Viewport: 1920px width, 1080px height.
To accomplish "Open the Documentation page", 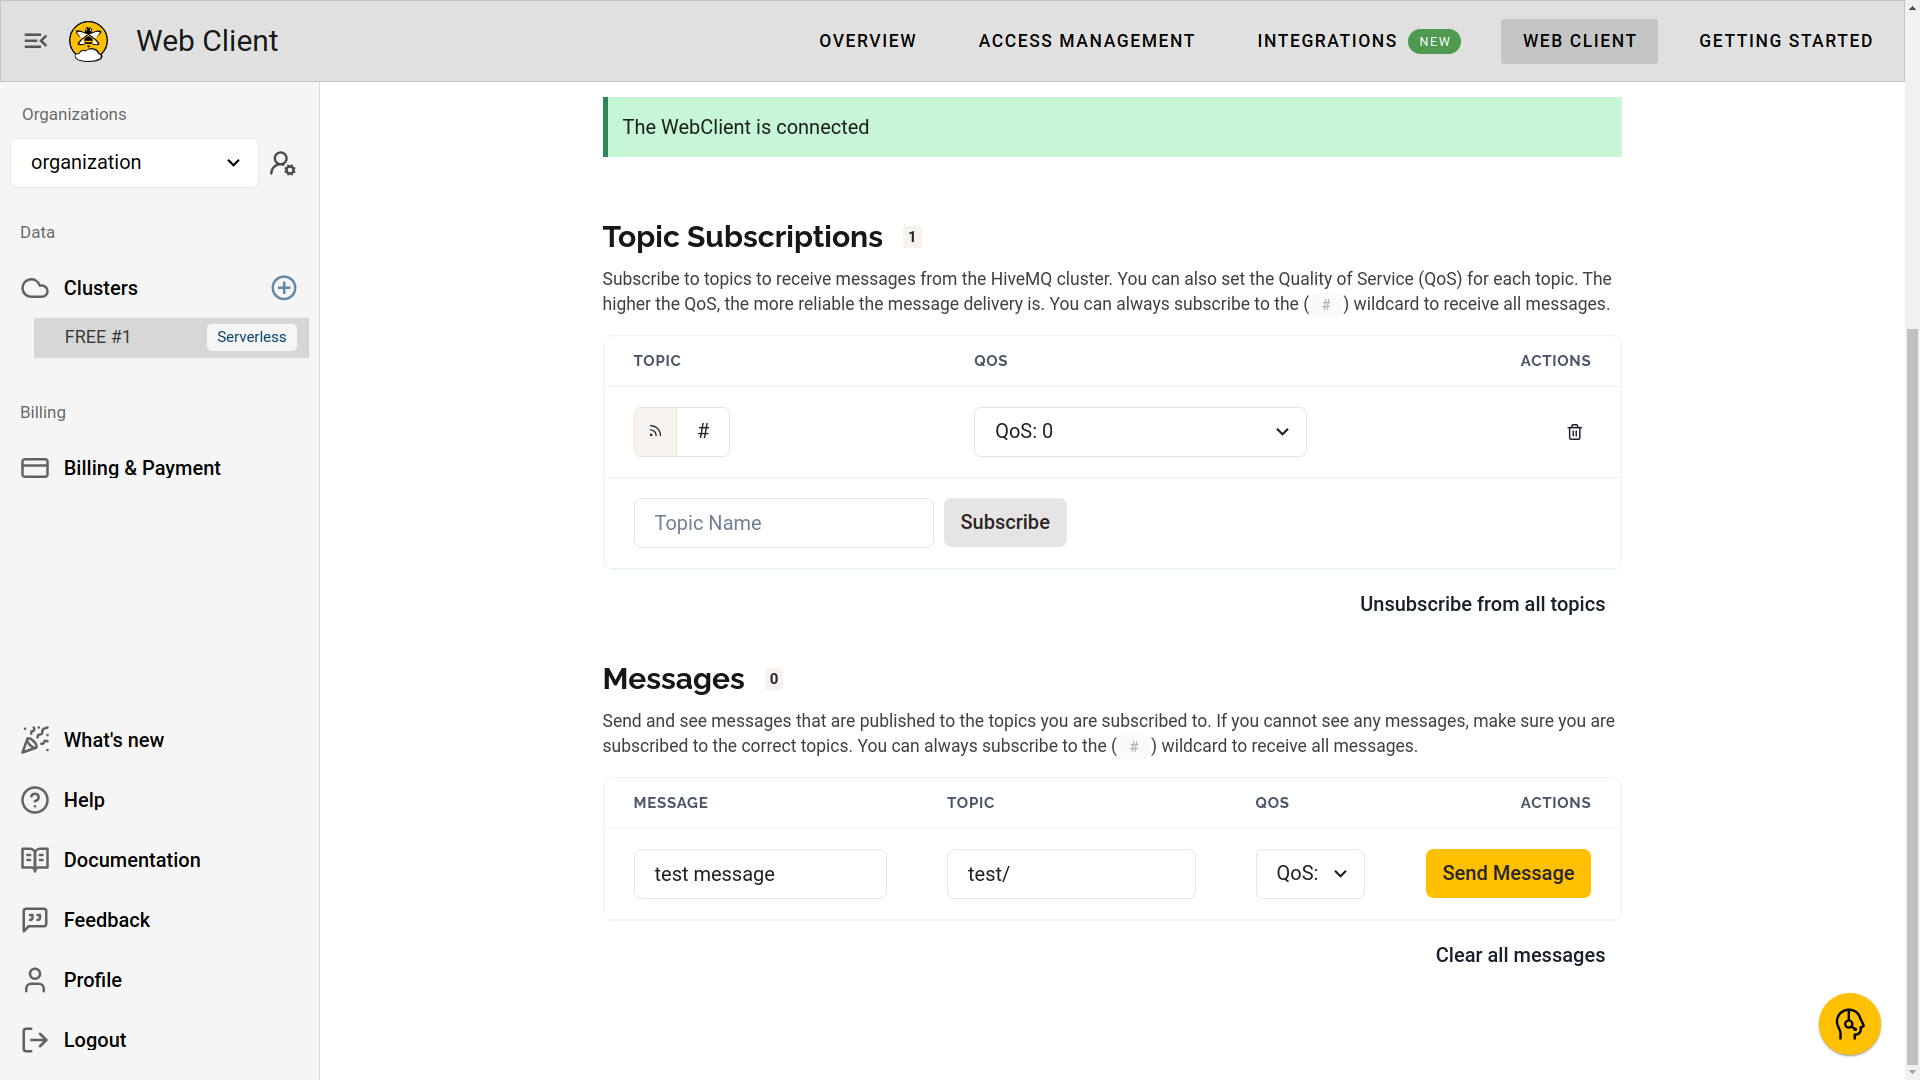I will tap(131, 860).
